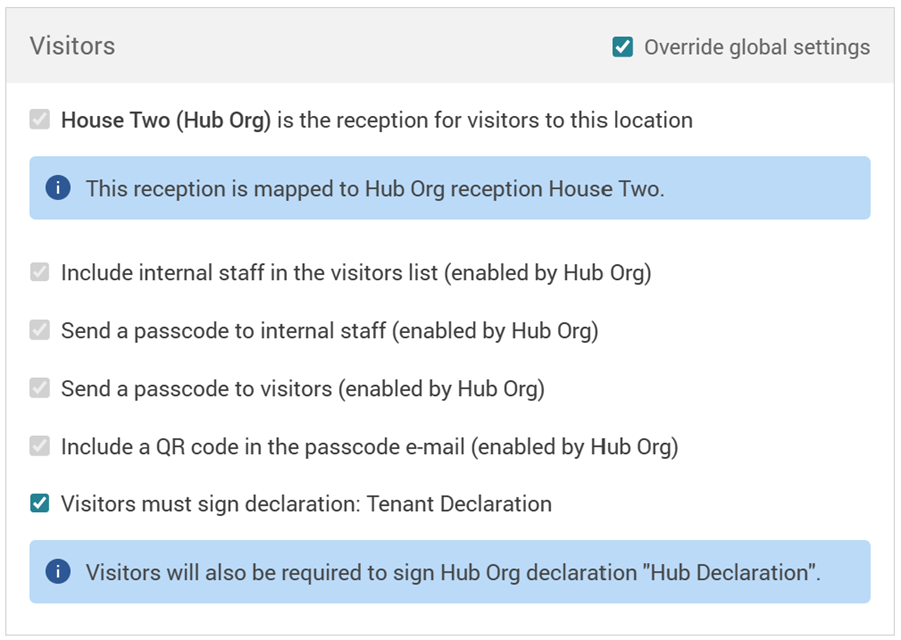Click the "mapped to Hub Org reception" banner text
The width and height of the screenshot is (901, 640).
(374, 188)
